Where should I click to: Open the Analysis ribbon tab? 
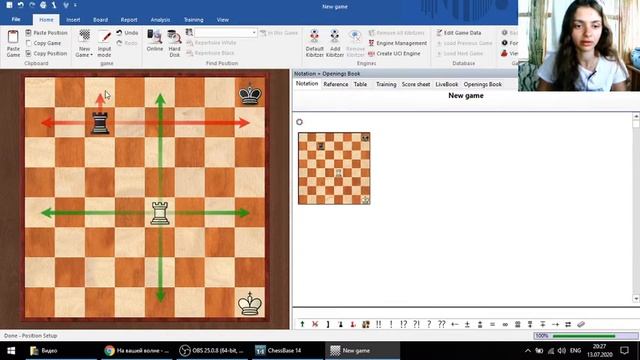[x=160, y=20]
